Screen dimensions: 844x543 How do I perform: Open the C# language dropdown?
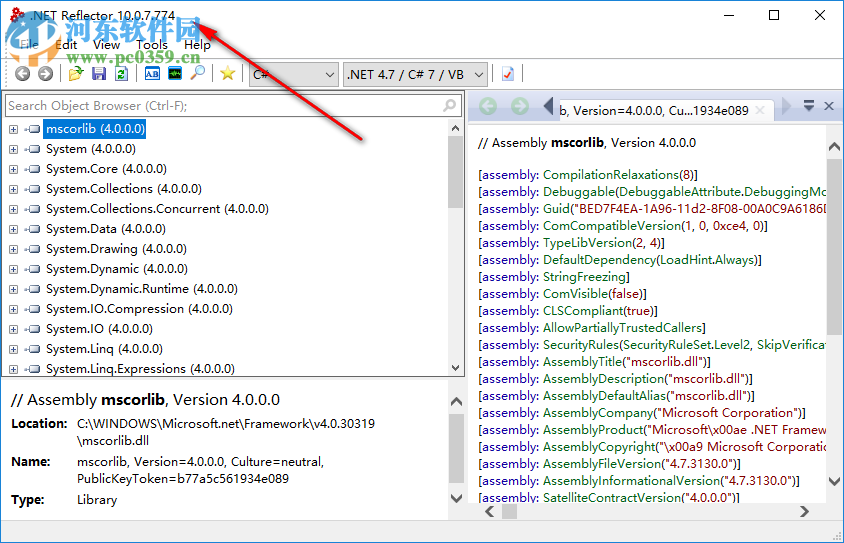point(294,74)
